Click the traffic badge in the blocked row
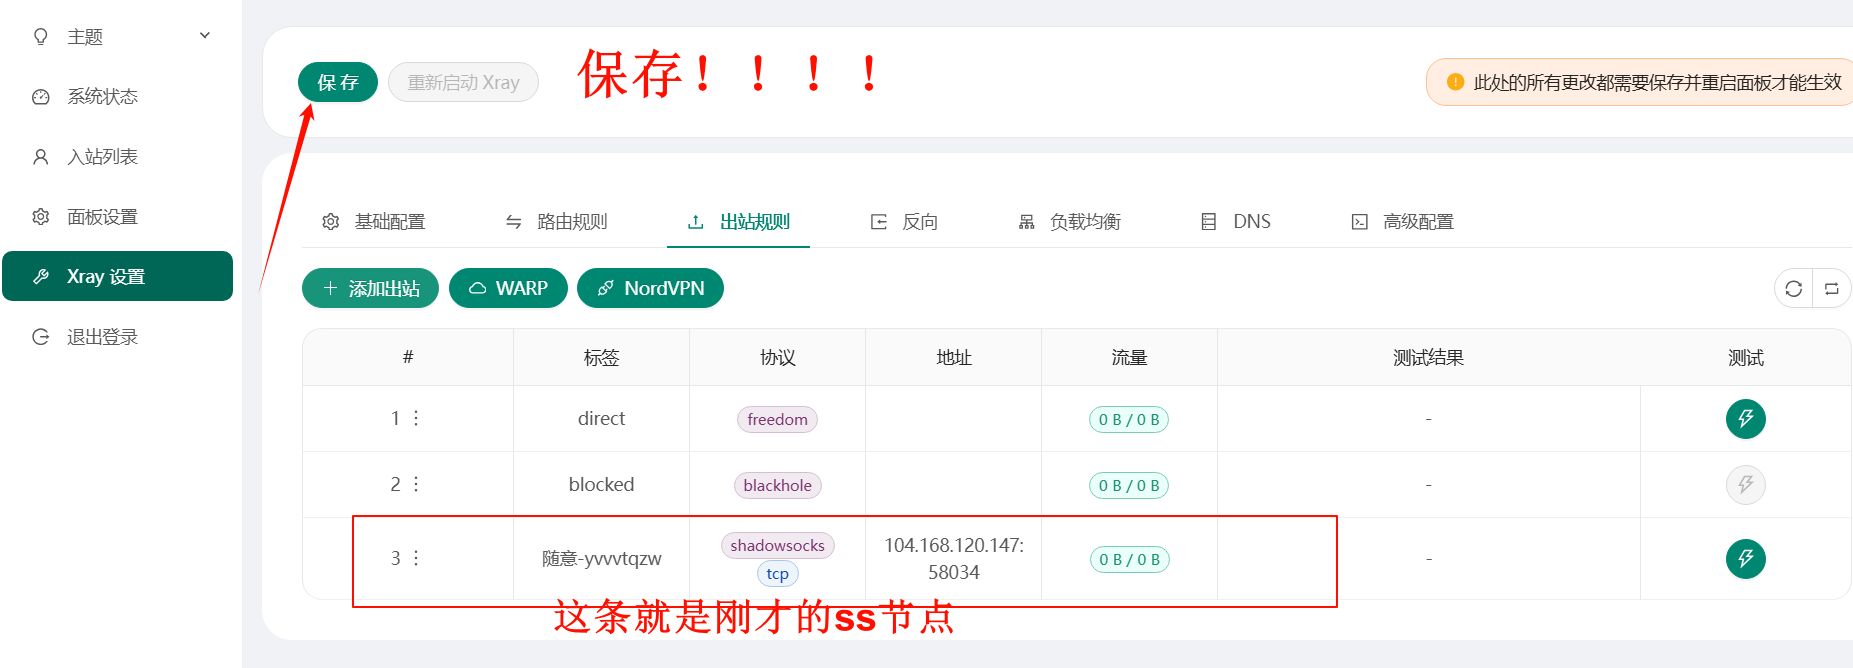The width and height of the screenshot is (1853, 668). tap(1129, 485)
